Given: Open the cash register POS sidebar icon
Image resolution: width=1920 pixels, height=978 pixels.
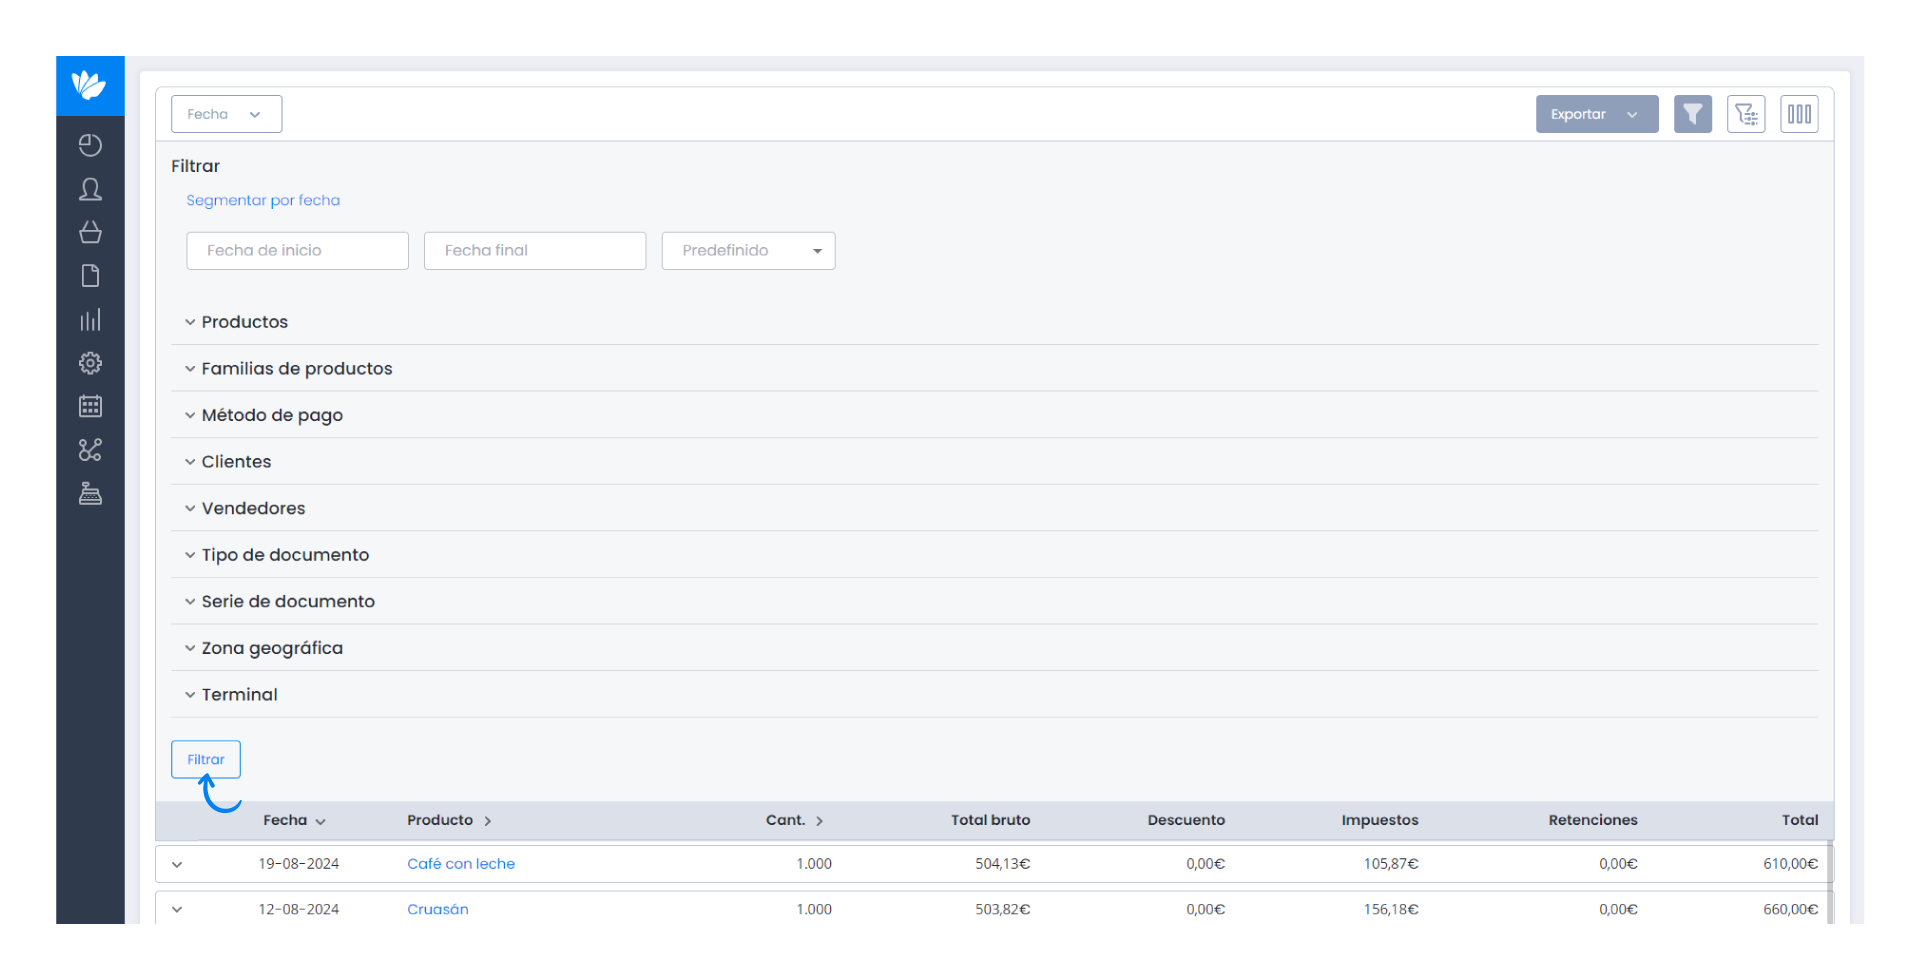Looking at the screenshot, I should tap(90, 493).
